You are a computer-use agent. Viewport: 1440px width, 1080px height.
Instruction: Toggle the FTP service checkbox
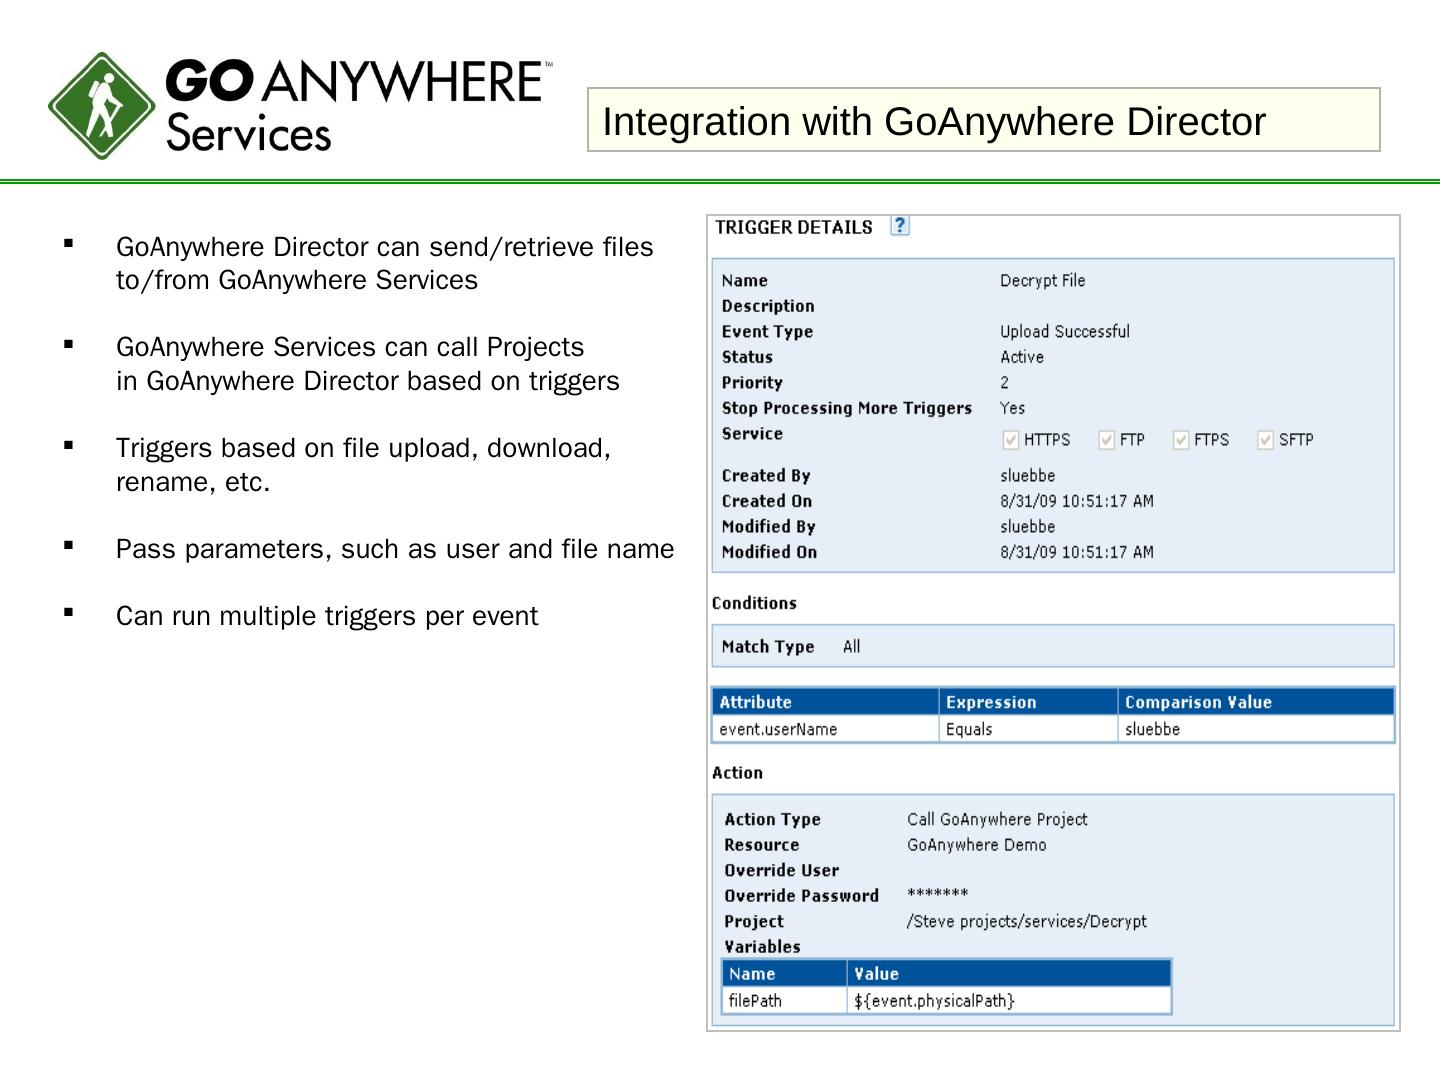pos(1107,440)
